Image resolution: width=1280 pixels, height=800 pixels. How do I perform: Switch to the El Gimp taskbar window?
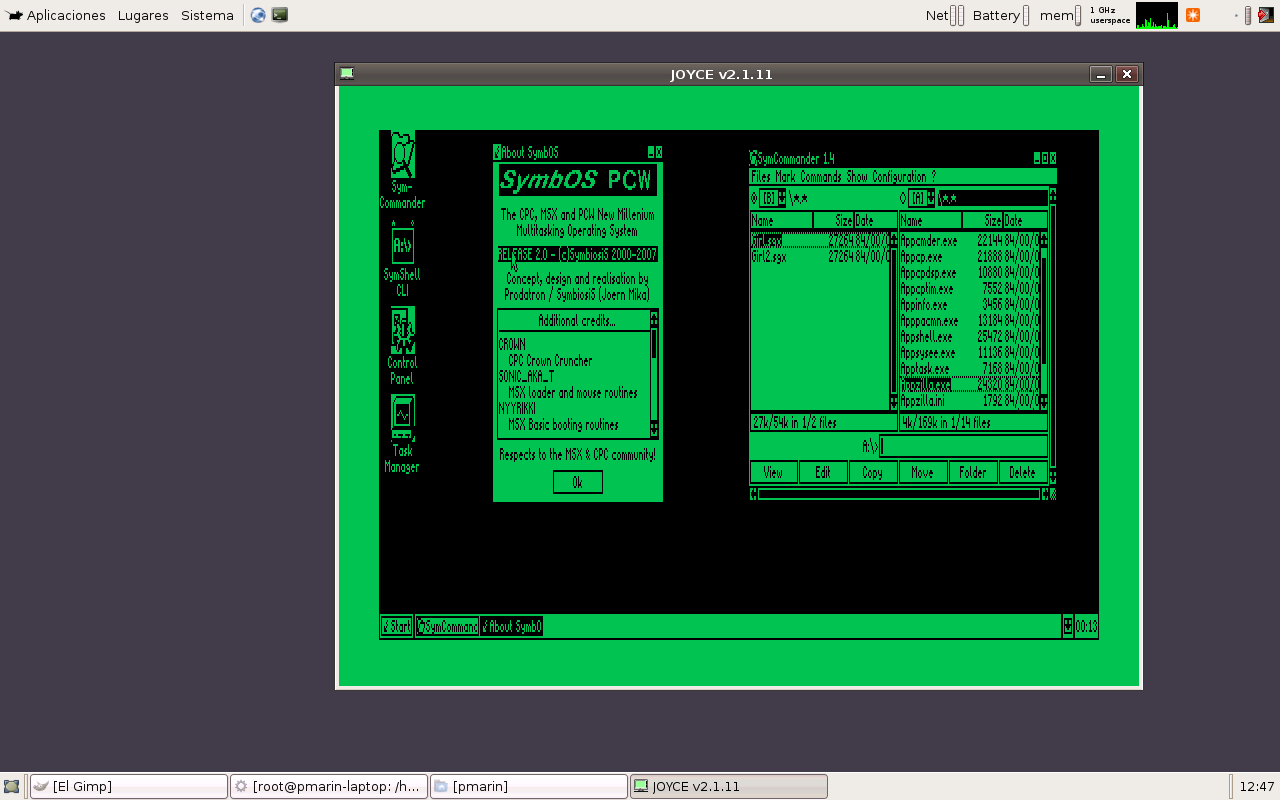click(x=128, y=787)
